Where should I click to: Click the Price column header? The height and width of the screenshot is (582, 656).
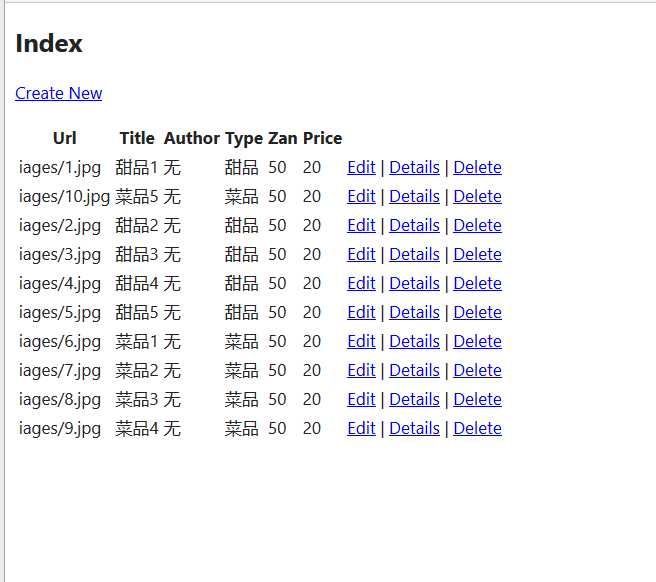point(323,138)
